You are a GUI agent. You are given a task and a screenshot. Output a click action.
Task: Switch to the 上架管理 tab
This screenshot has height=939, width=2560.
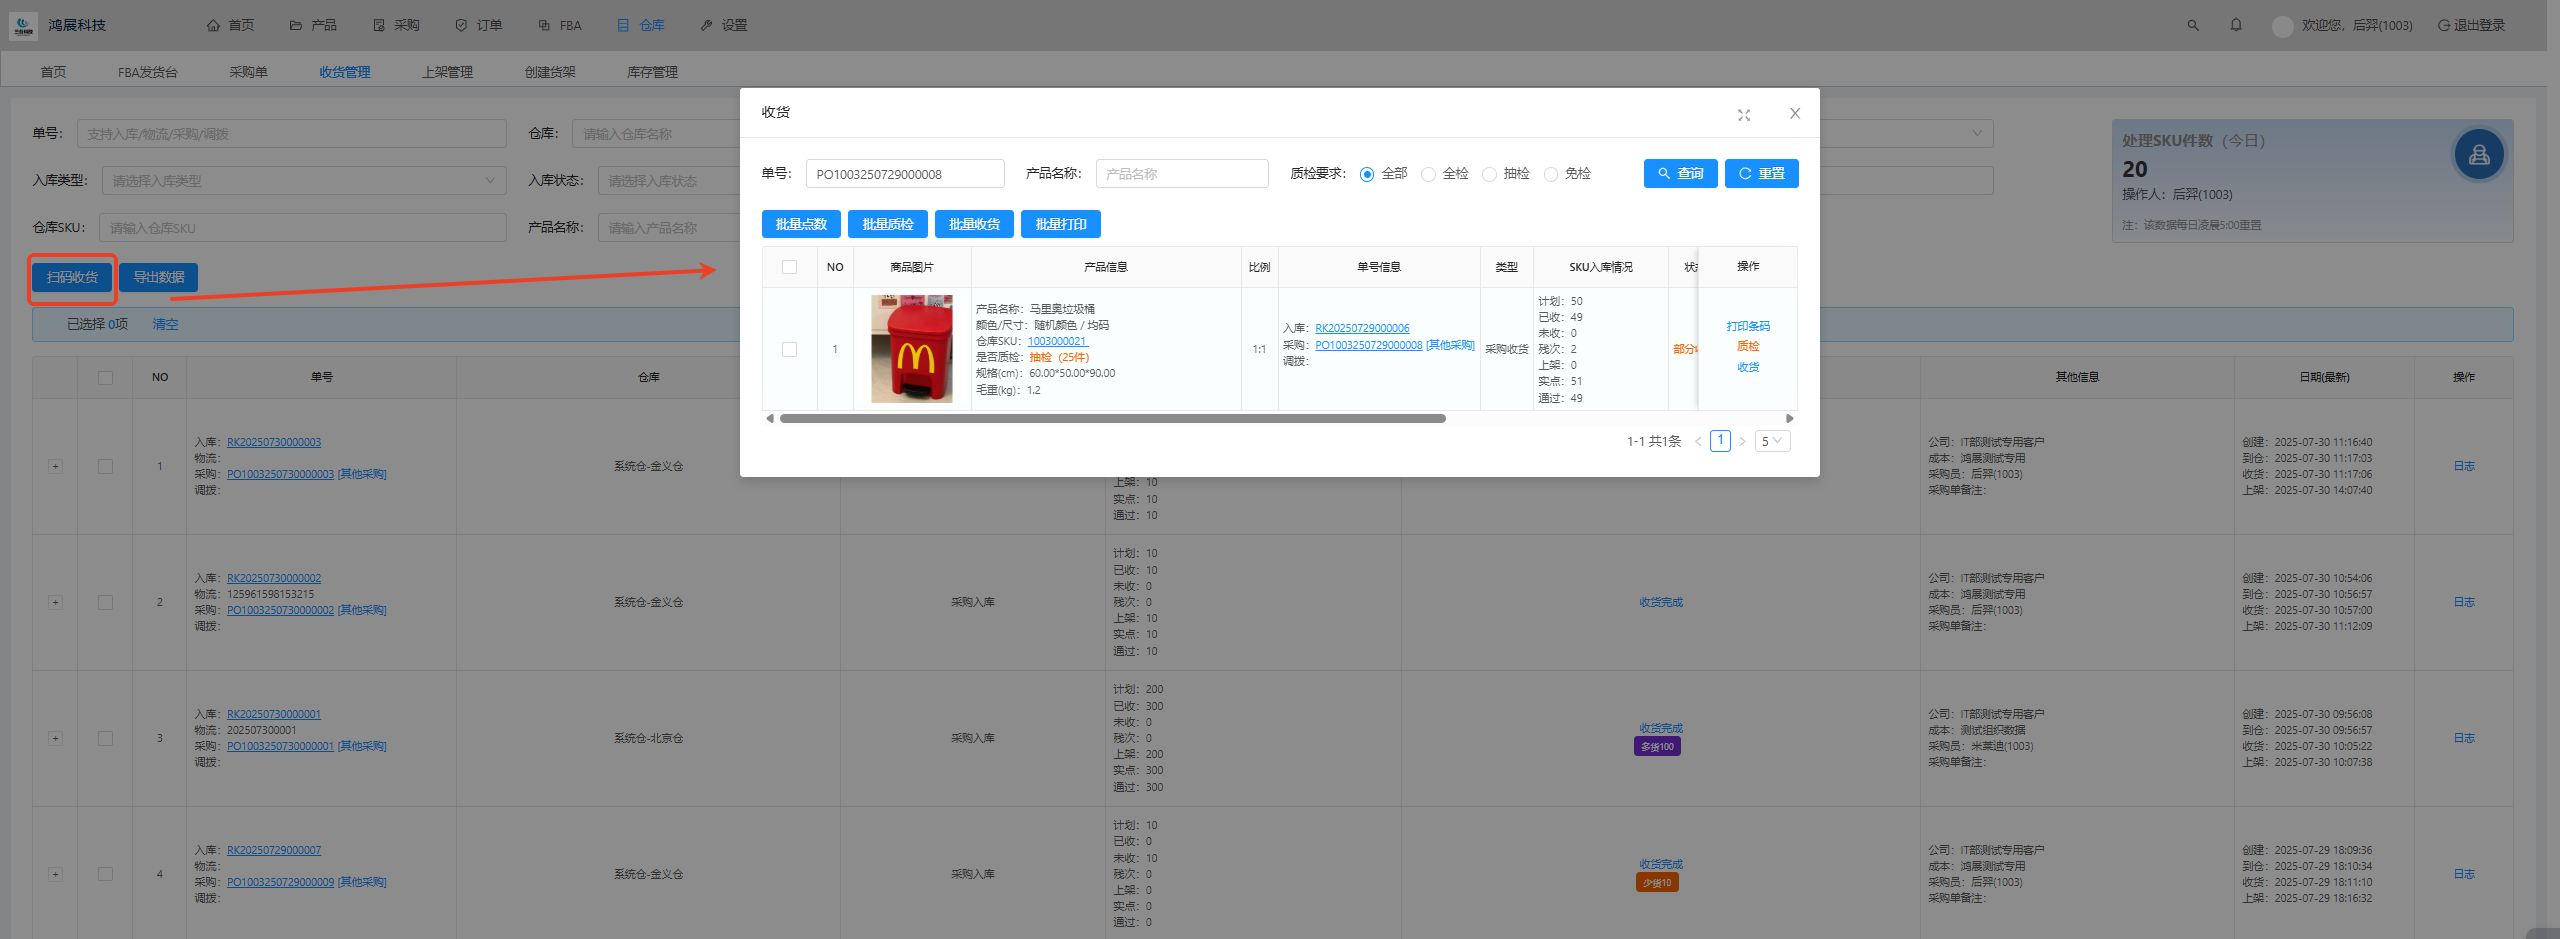447,72
